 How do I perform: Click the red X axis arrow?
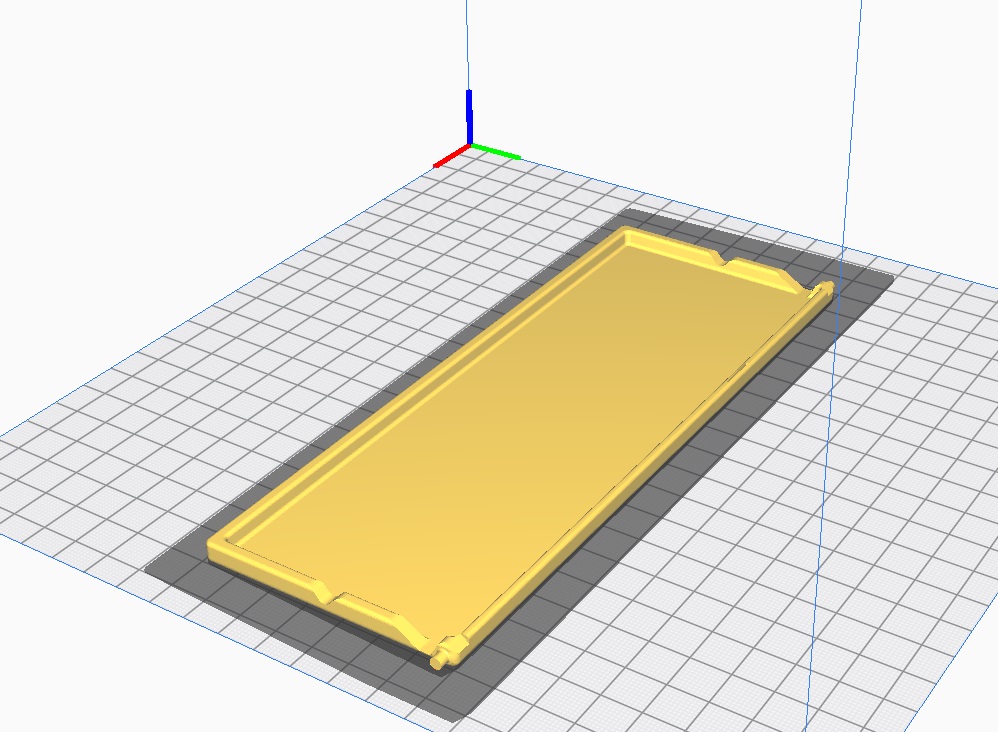[450, 157]
